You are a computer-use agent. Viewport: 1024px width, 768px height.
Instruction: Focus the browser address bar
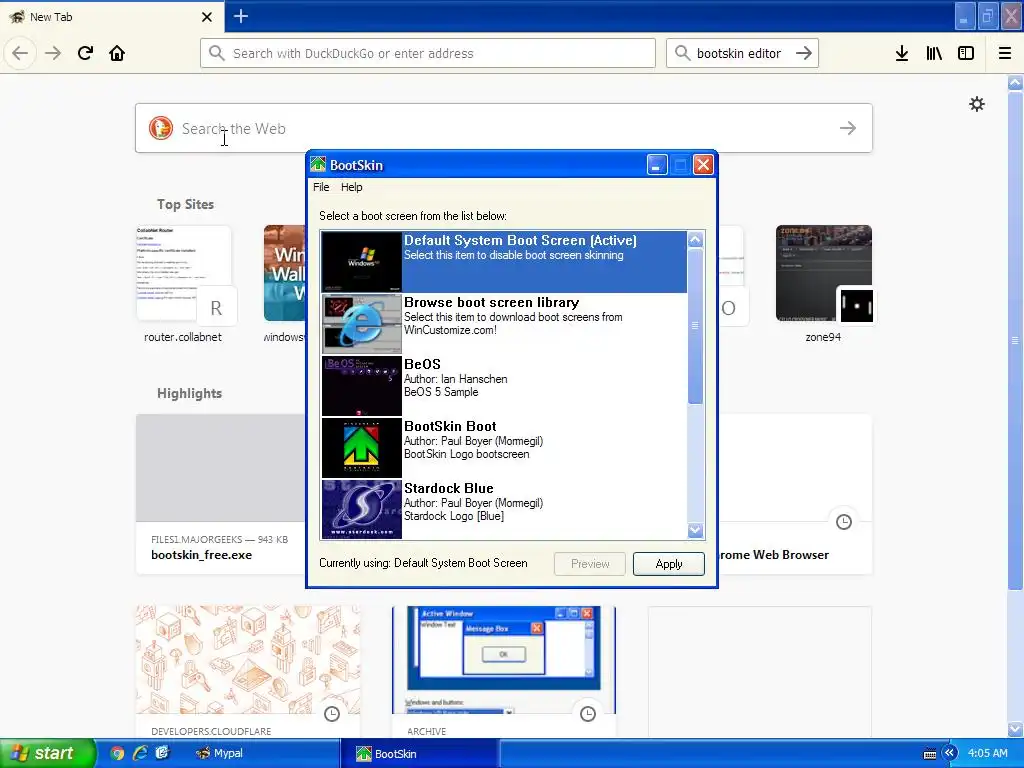(428, 53)
